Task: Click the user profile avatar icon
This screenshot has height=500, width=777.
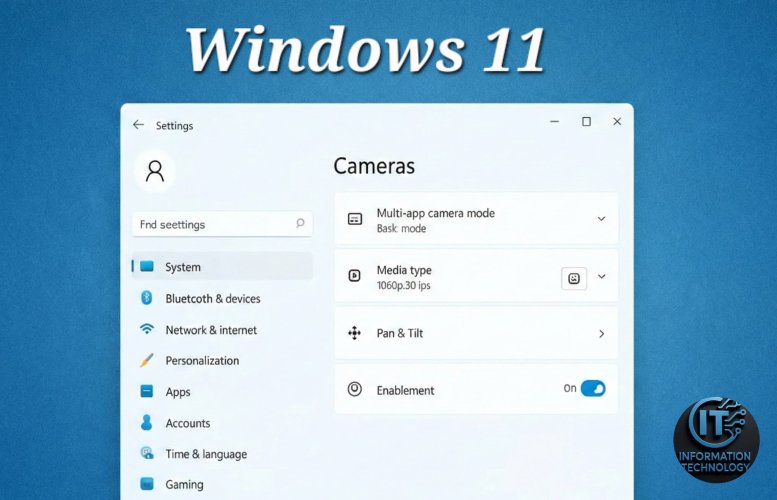Action: pyautogui.click(x=155, y=171)
